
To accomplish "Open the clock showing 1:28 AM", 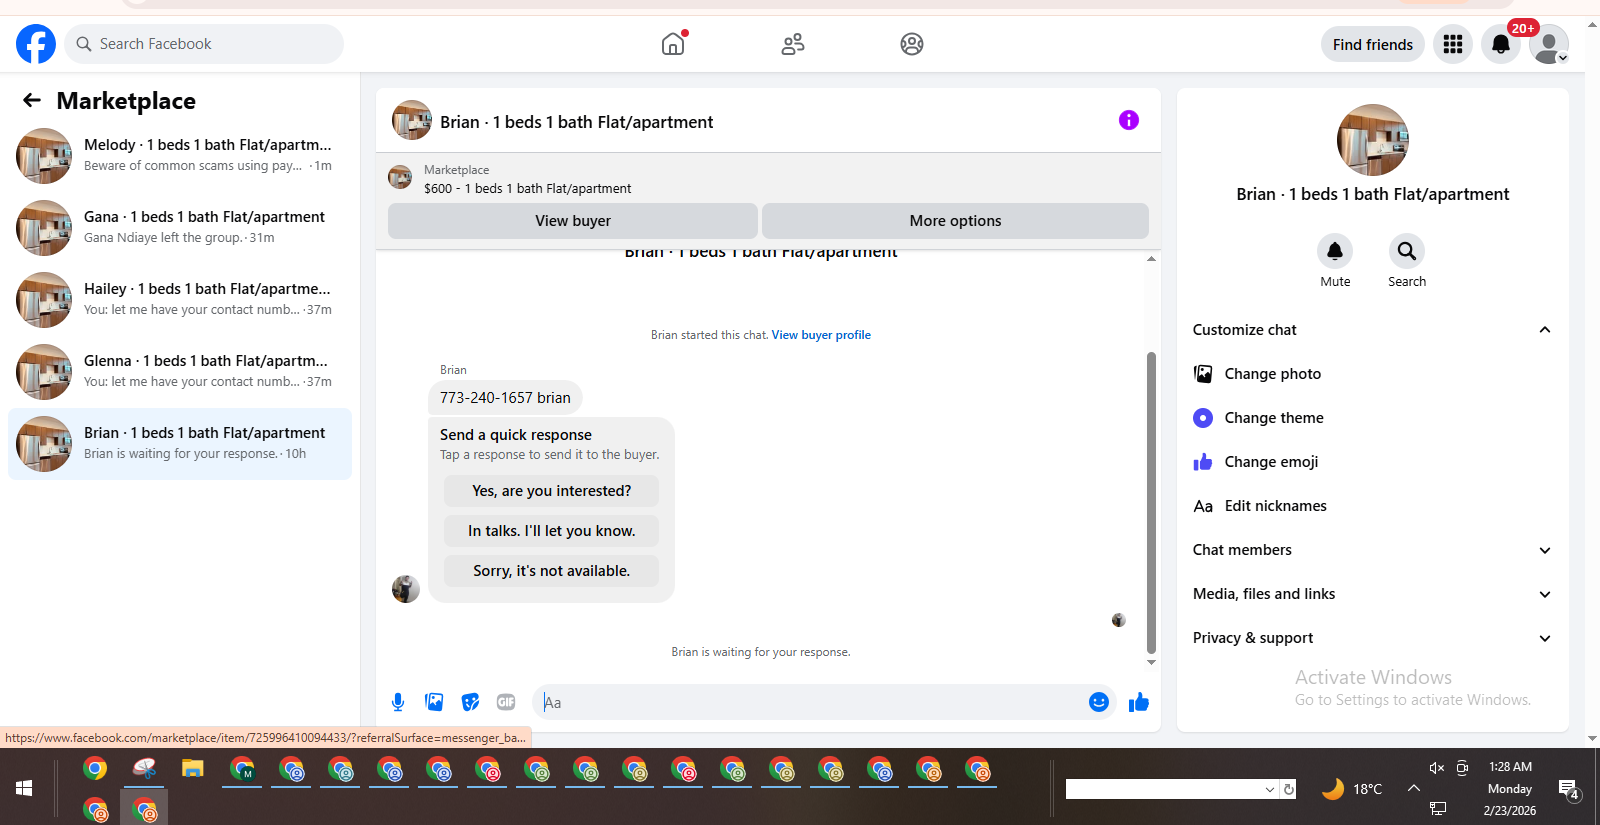I will 1510,767.
